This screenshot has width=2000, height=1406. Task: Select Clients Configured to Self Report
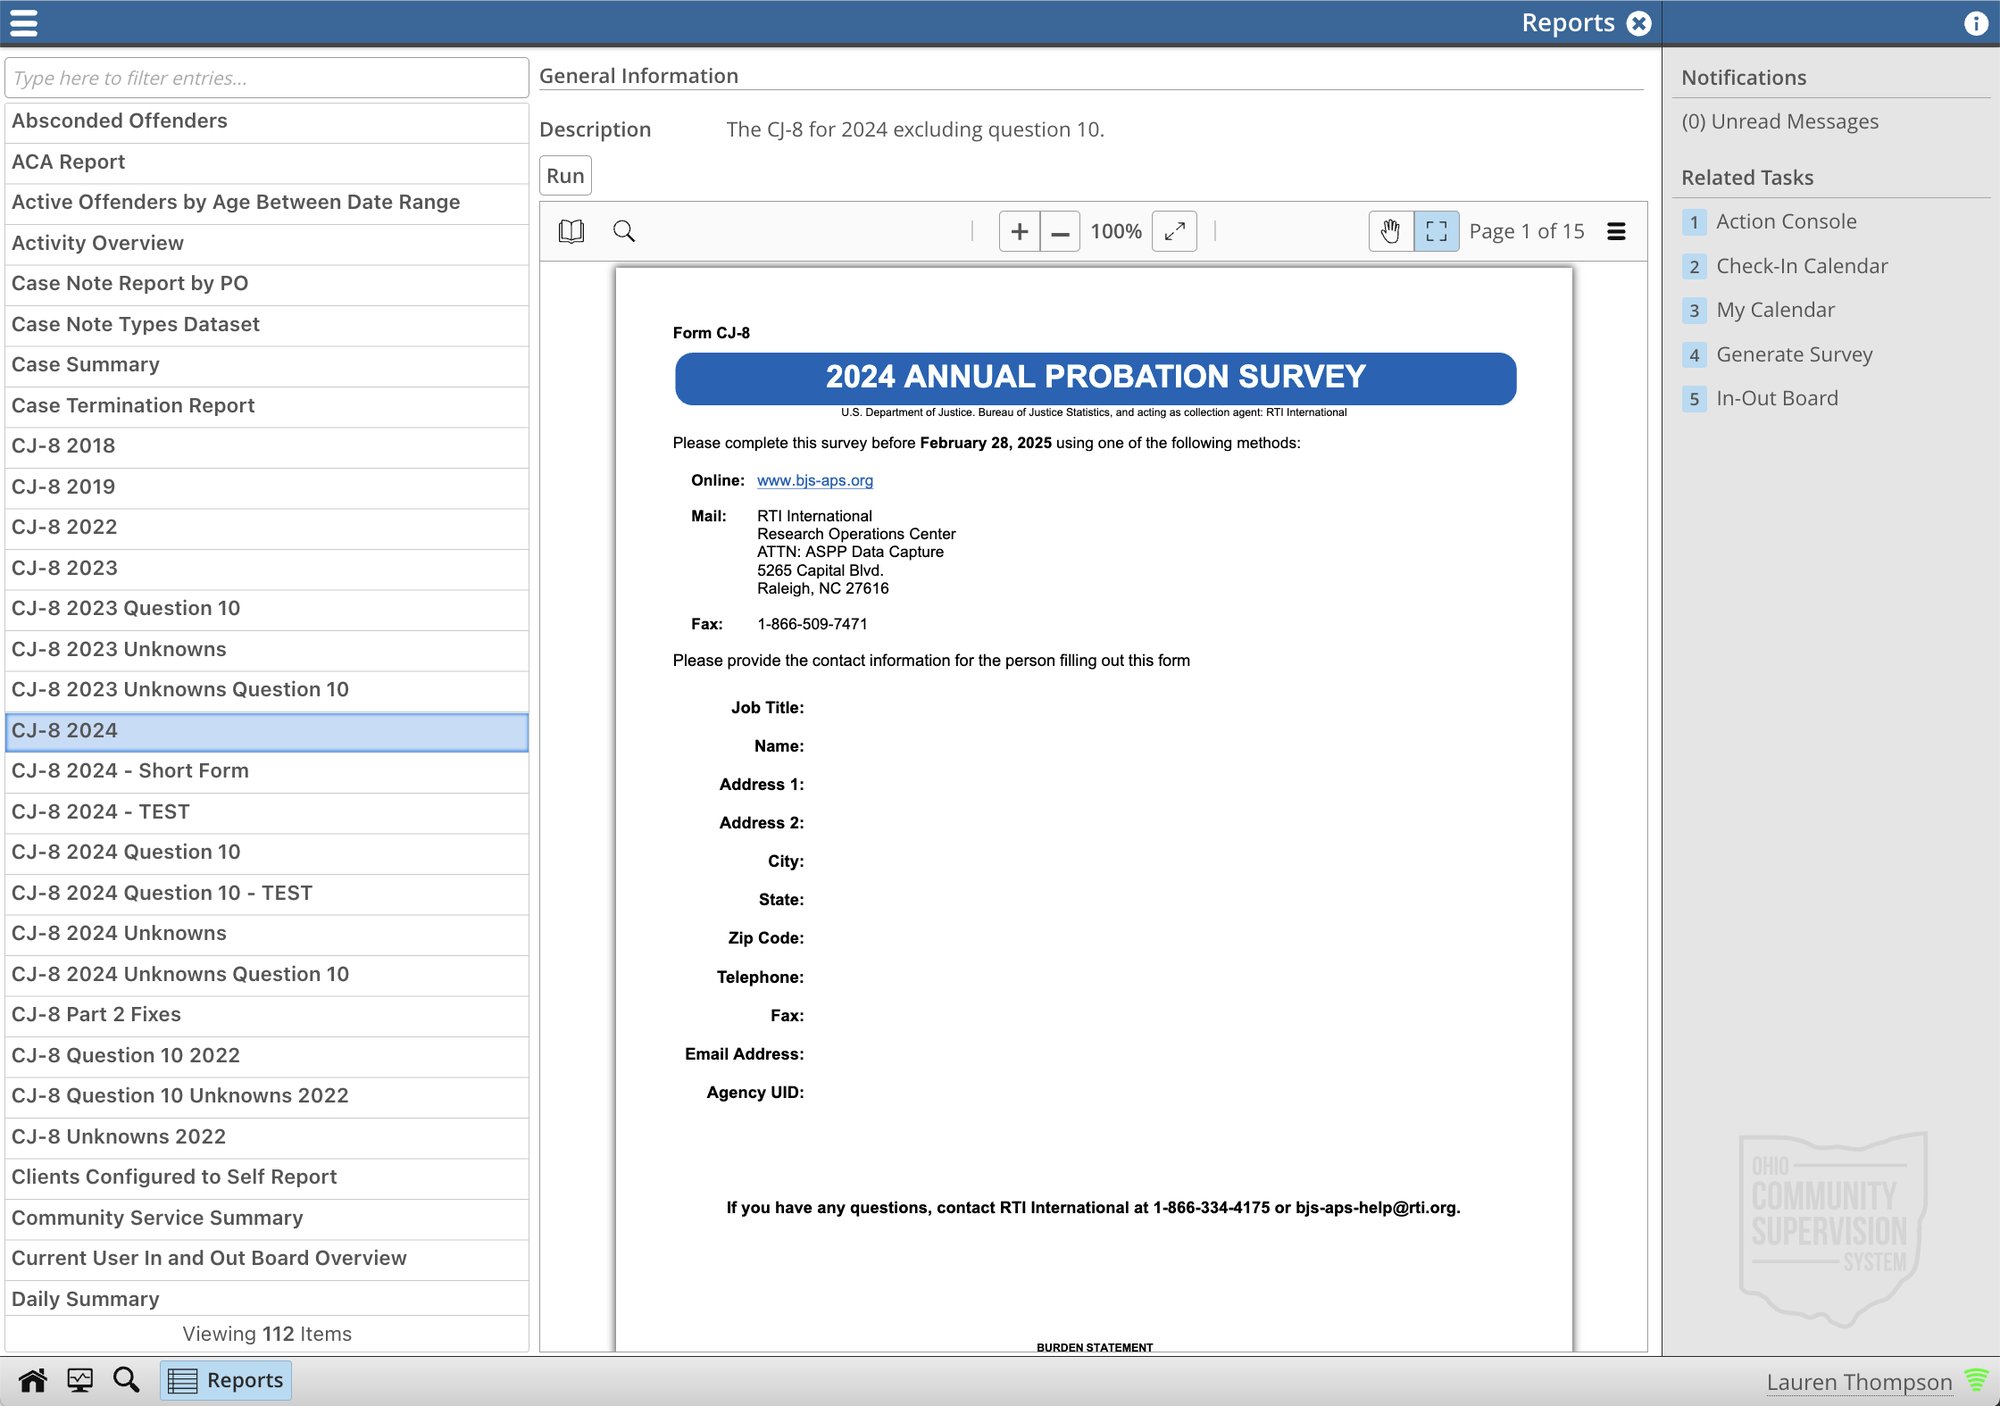pyautogui.click(x=267, y=1177)
